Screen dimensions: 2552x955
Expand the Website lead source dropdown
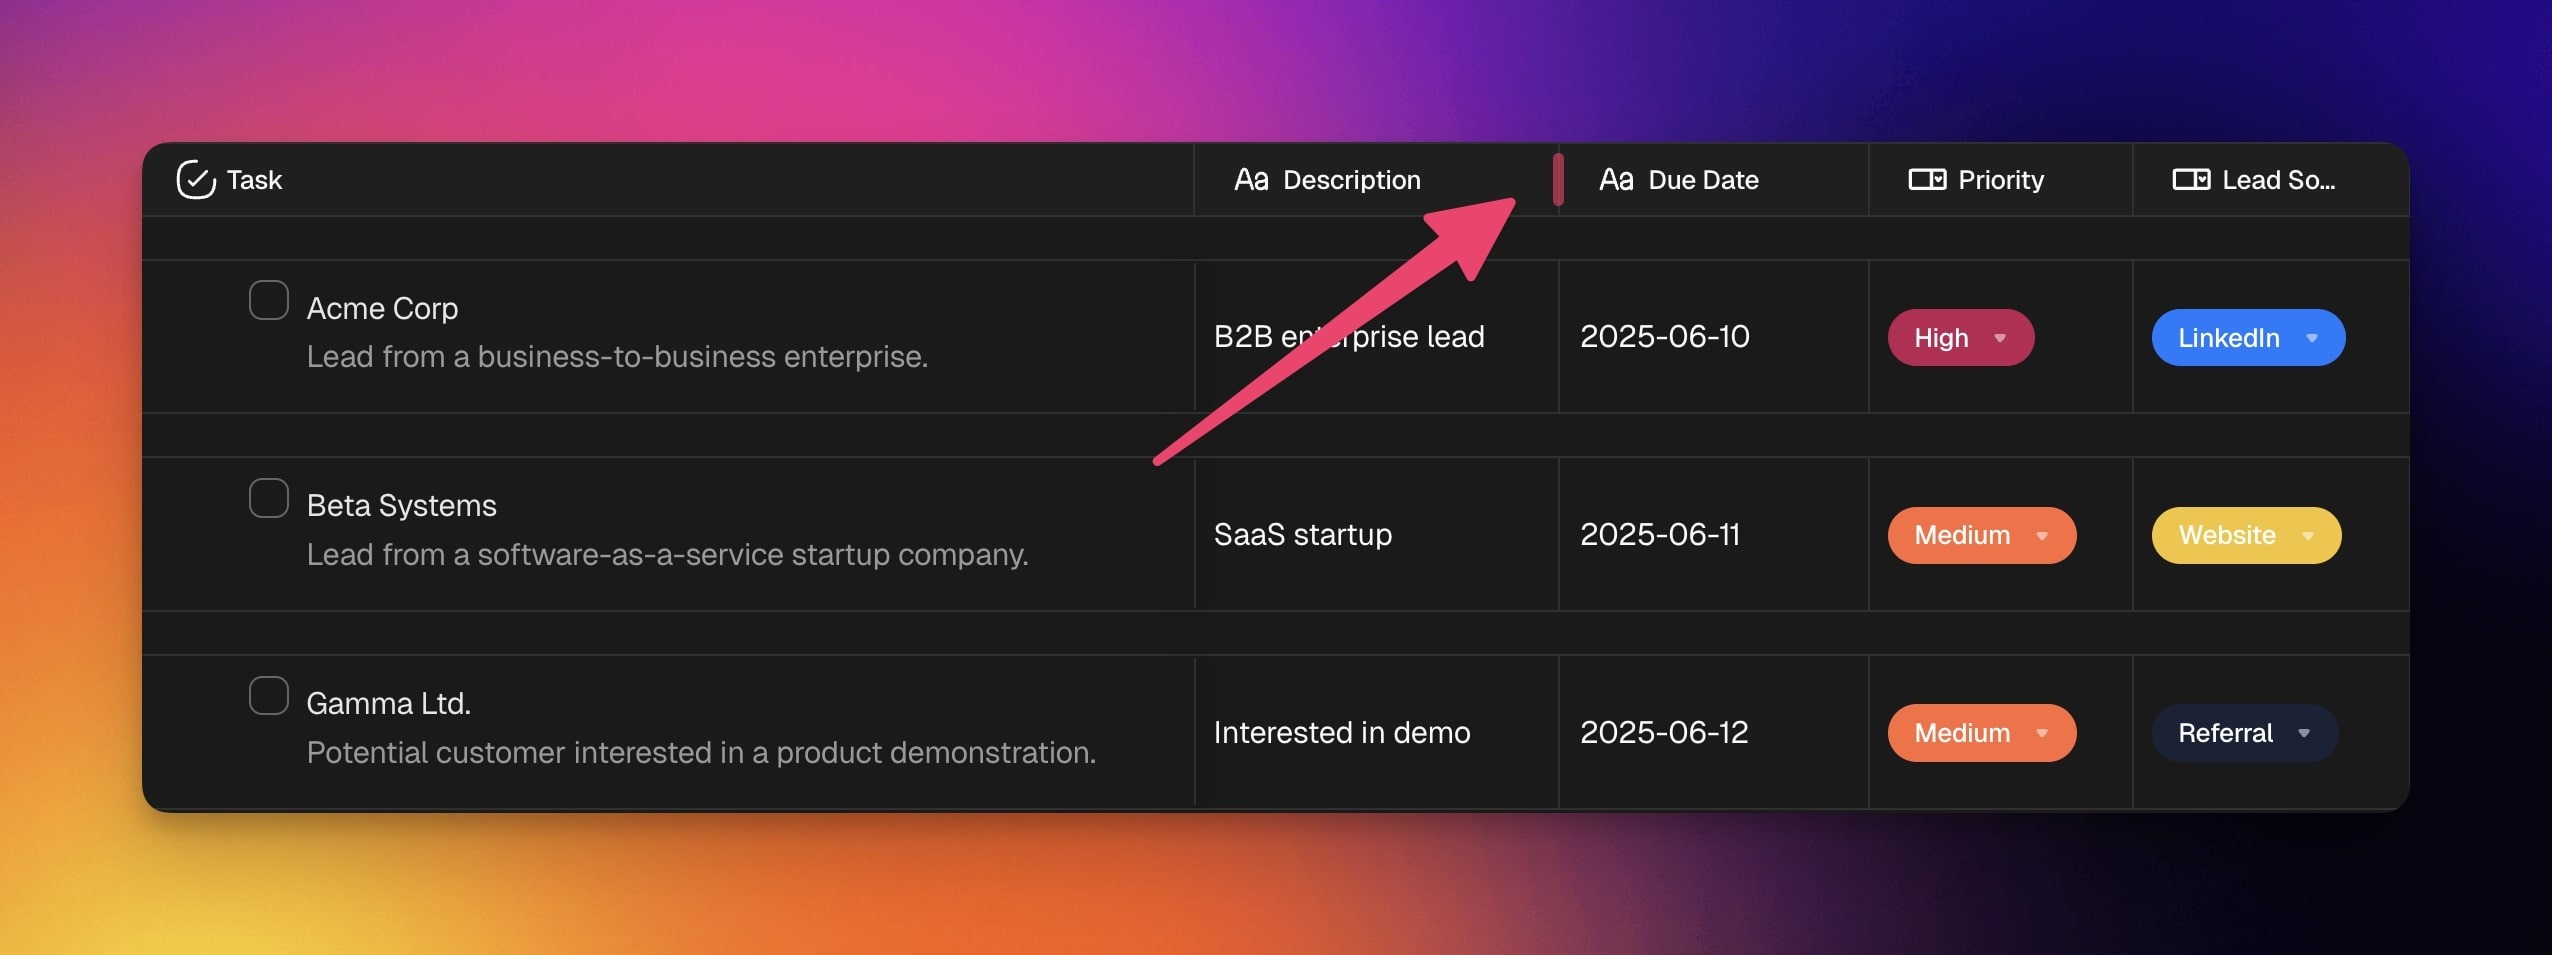[2245, 535]
